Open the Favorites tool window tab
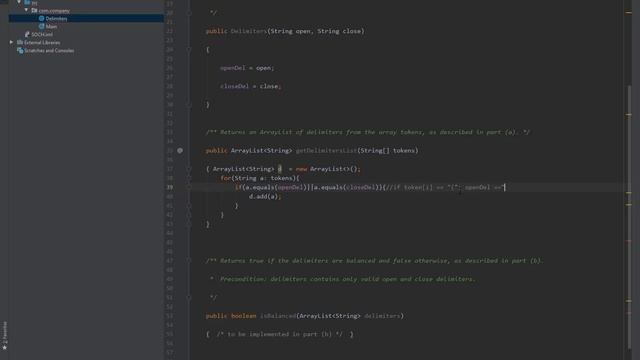 (x=4, y=336)
